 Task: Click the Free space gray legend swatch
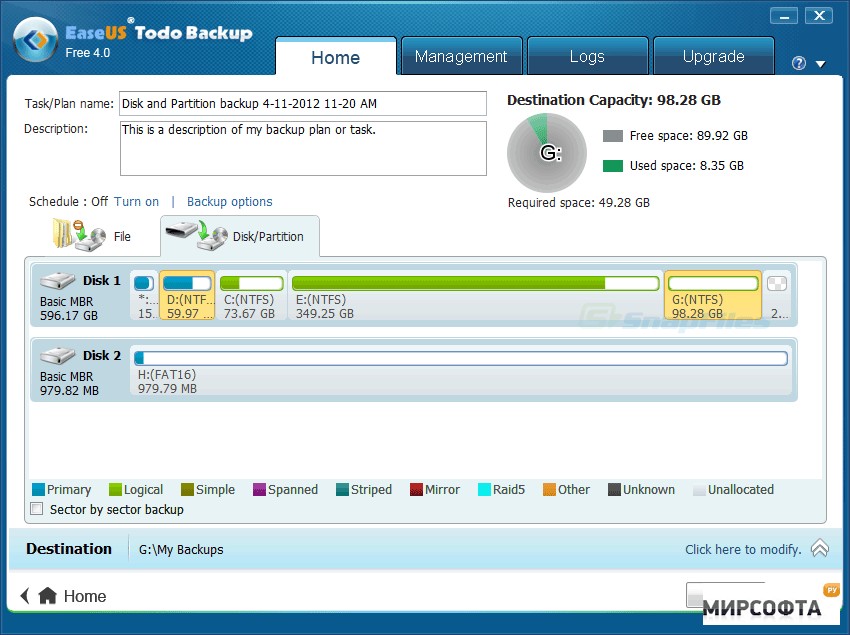pyautogui.click(x=613, y=136)
